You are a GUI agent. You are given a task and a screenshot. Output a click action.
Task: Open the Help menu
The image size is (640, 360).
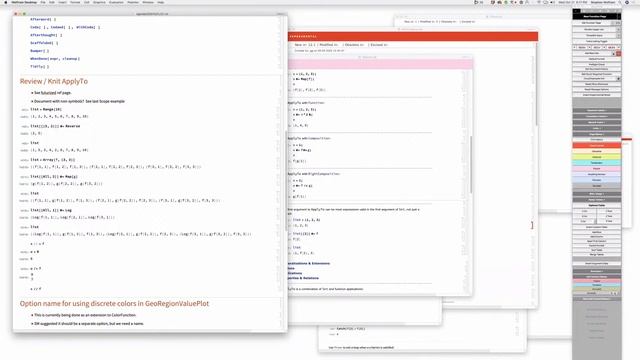click(161, 2)
